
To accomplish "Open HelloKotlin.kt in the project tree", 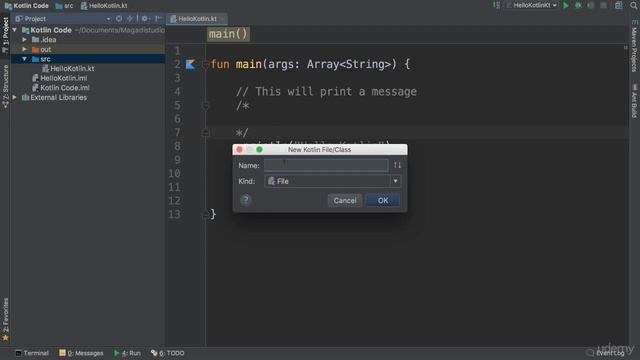I will tap(72, 69).
